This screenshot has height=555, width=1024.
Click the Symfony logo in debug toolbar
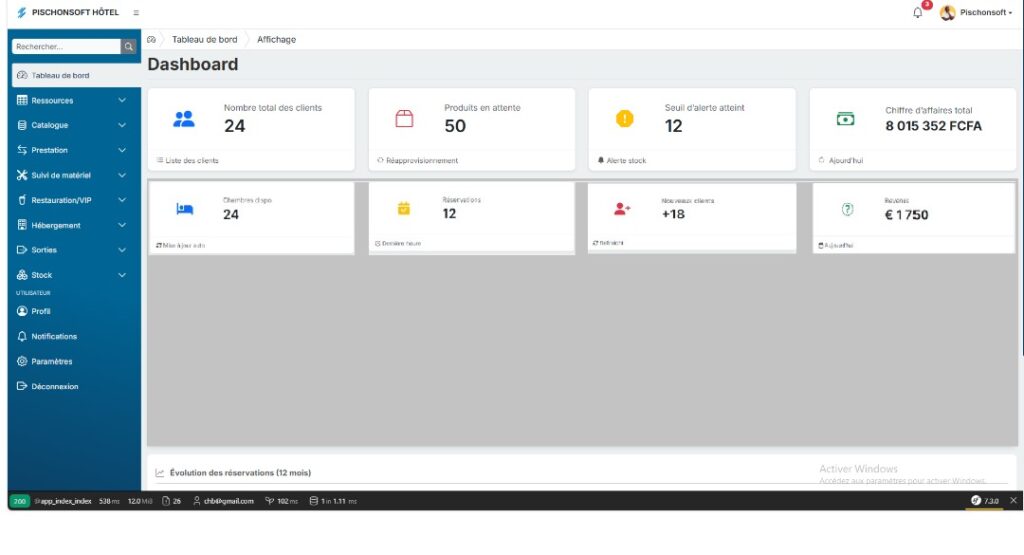pos(976,500)
